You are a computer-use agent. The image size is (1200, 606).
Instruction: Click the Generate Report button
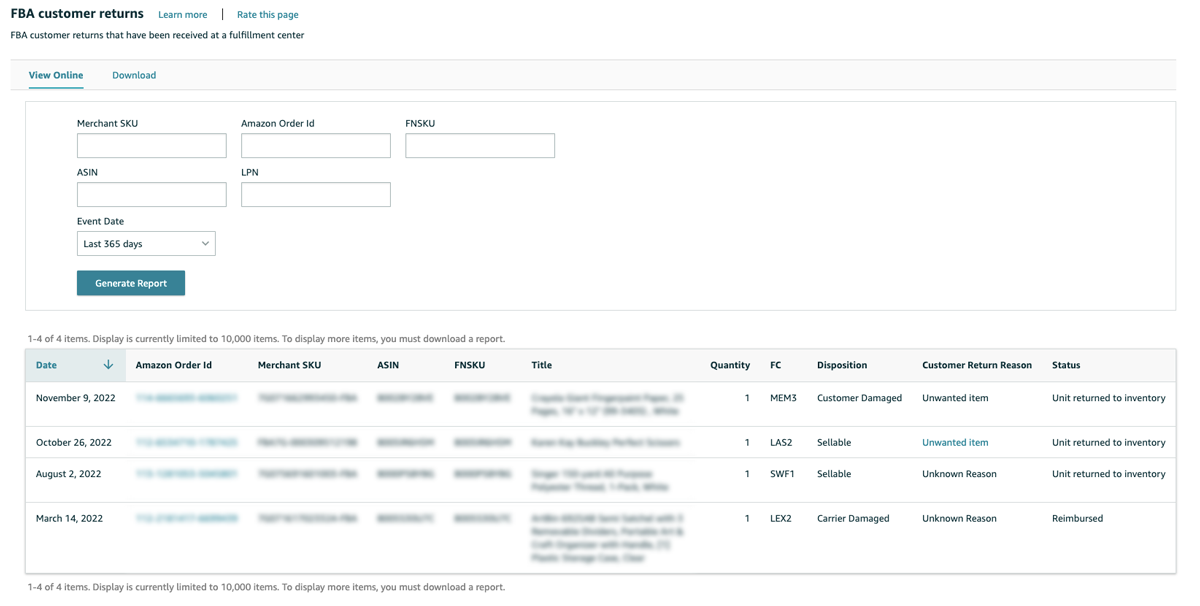point(131,283)
